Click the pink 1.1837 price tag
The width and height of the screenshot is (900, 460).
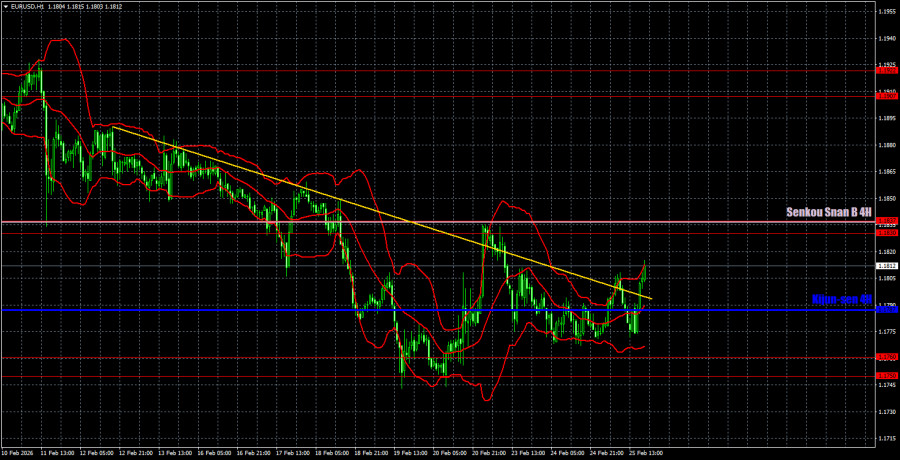[887, 221]
